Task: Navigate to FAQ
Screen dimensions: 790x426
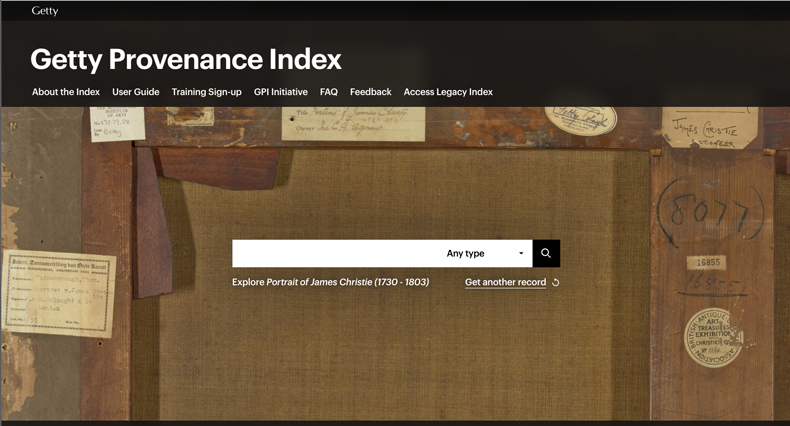Action: (329, 92)
